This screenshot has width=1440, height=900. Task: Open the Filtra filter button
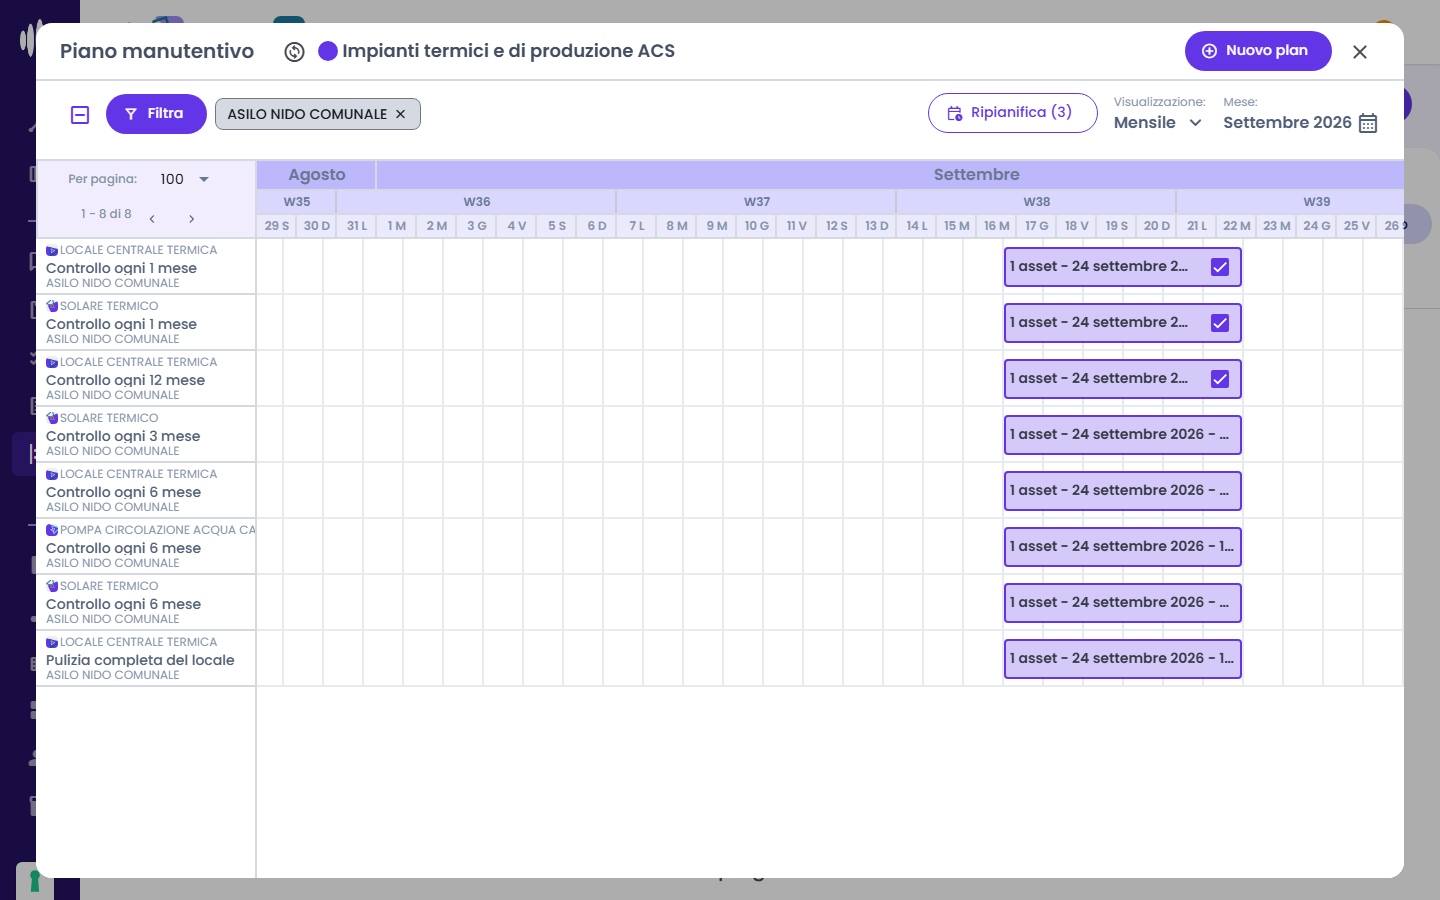coord(156,114)
